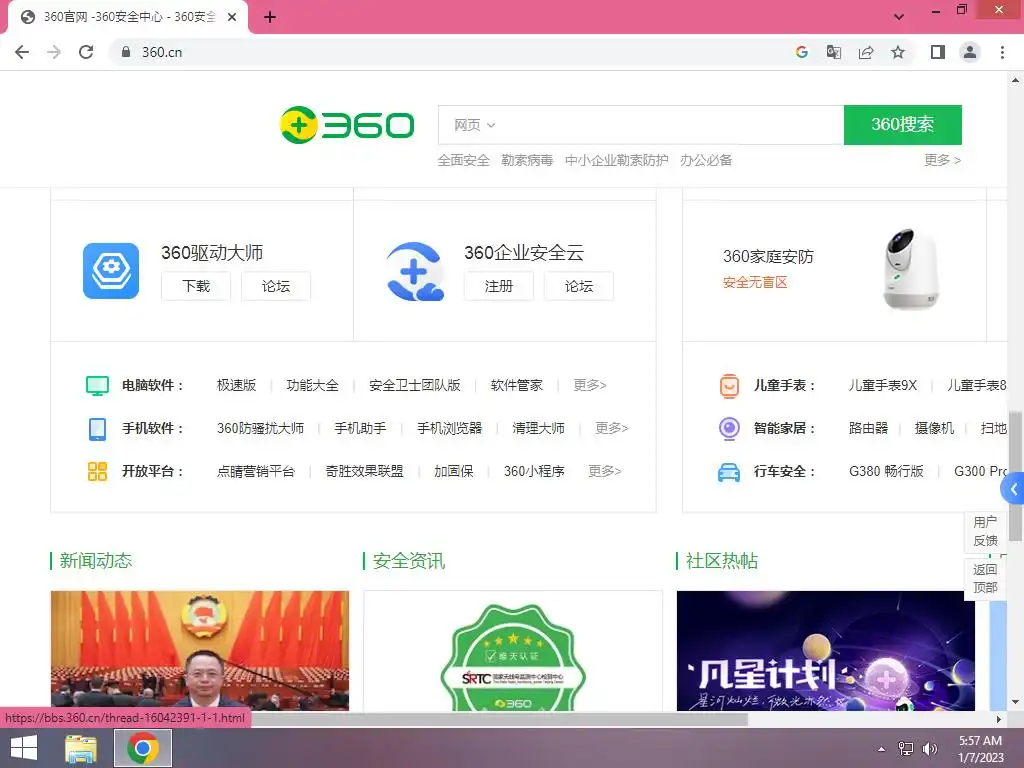Close the 360官网 tab

click(232, 18)
